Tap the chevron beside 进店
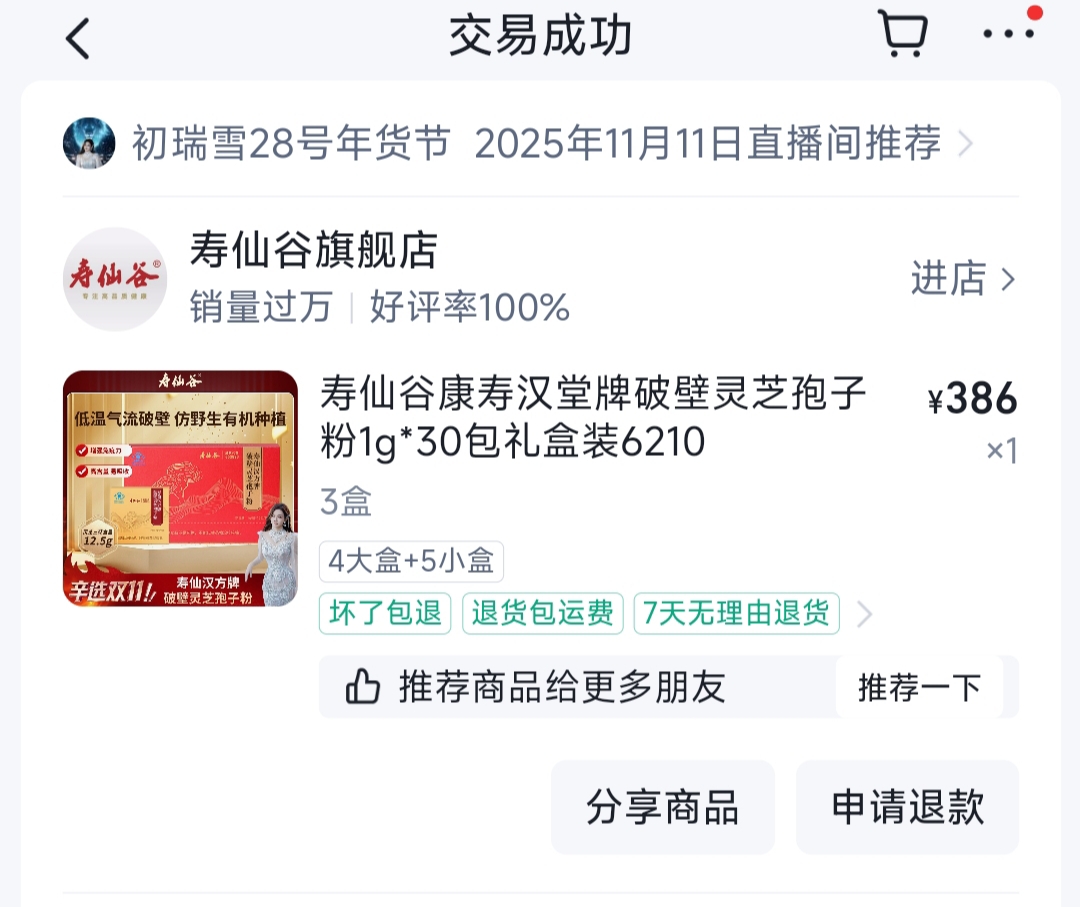This screenshot has height=907, width=1080. [1008, 279]
